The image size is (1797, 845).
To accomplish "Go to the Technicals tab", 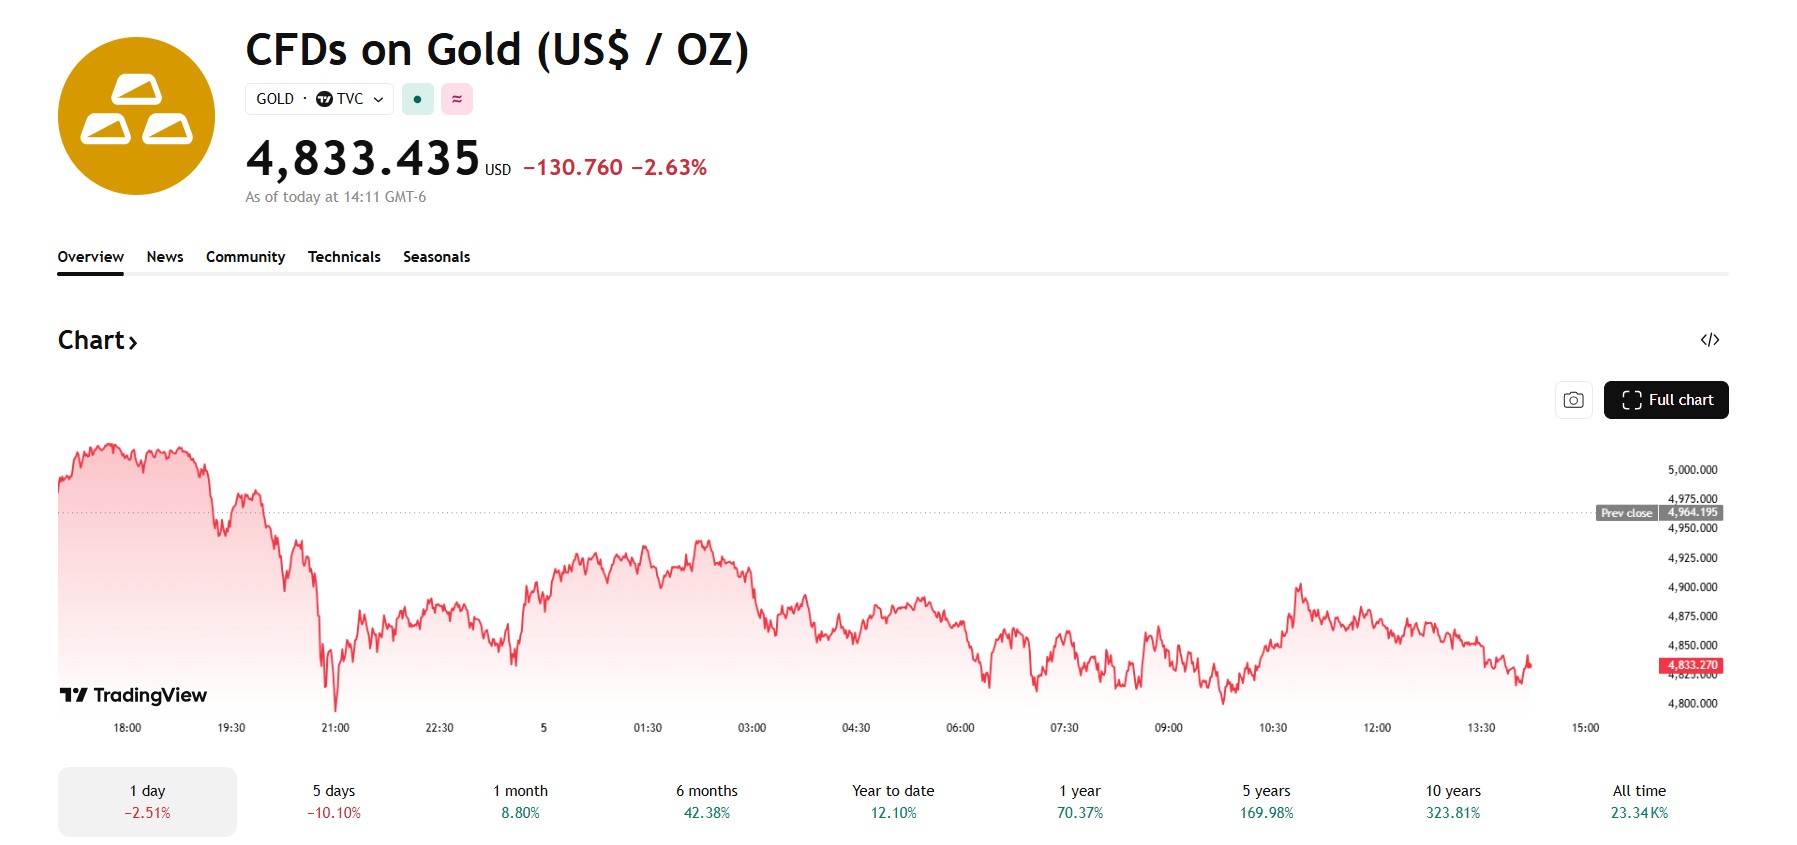I will pyautogui.click(x=344, y=257).
